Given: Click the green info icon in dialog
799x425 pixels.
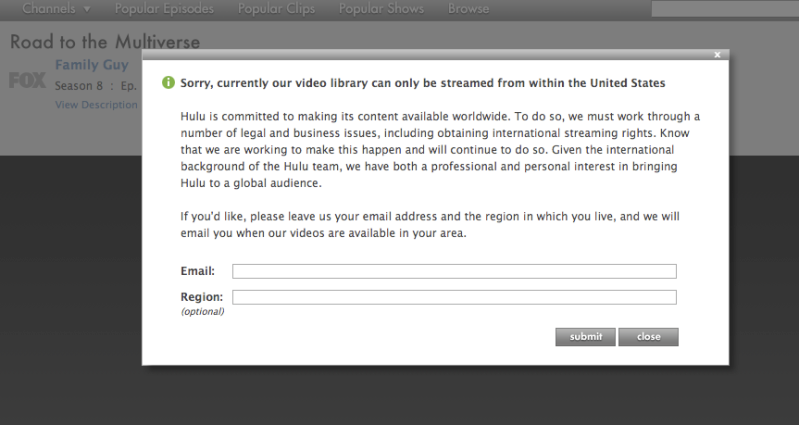Looking at the screenshot, I should pos(168,83).
